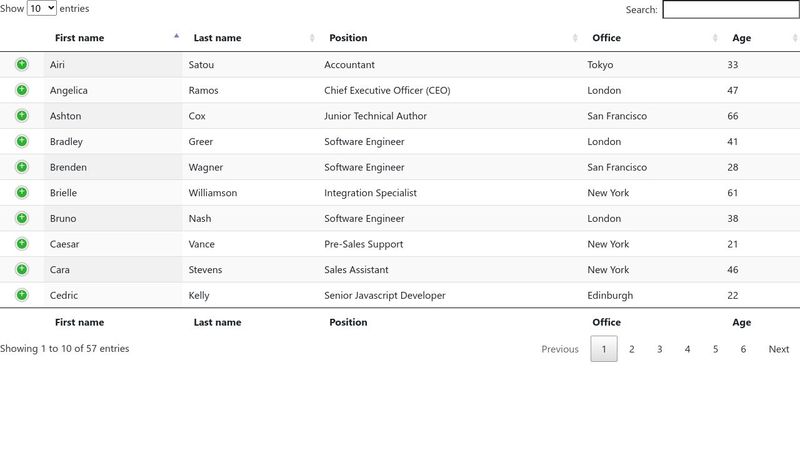Image resolution: width=800 pixels, height=450 pixels.
Task: Jump to page 6 of table
Action: (743, 349)
